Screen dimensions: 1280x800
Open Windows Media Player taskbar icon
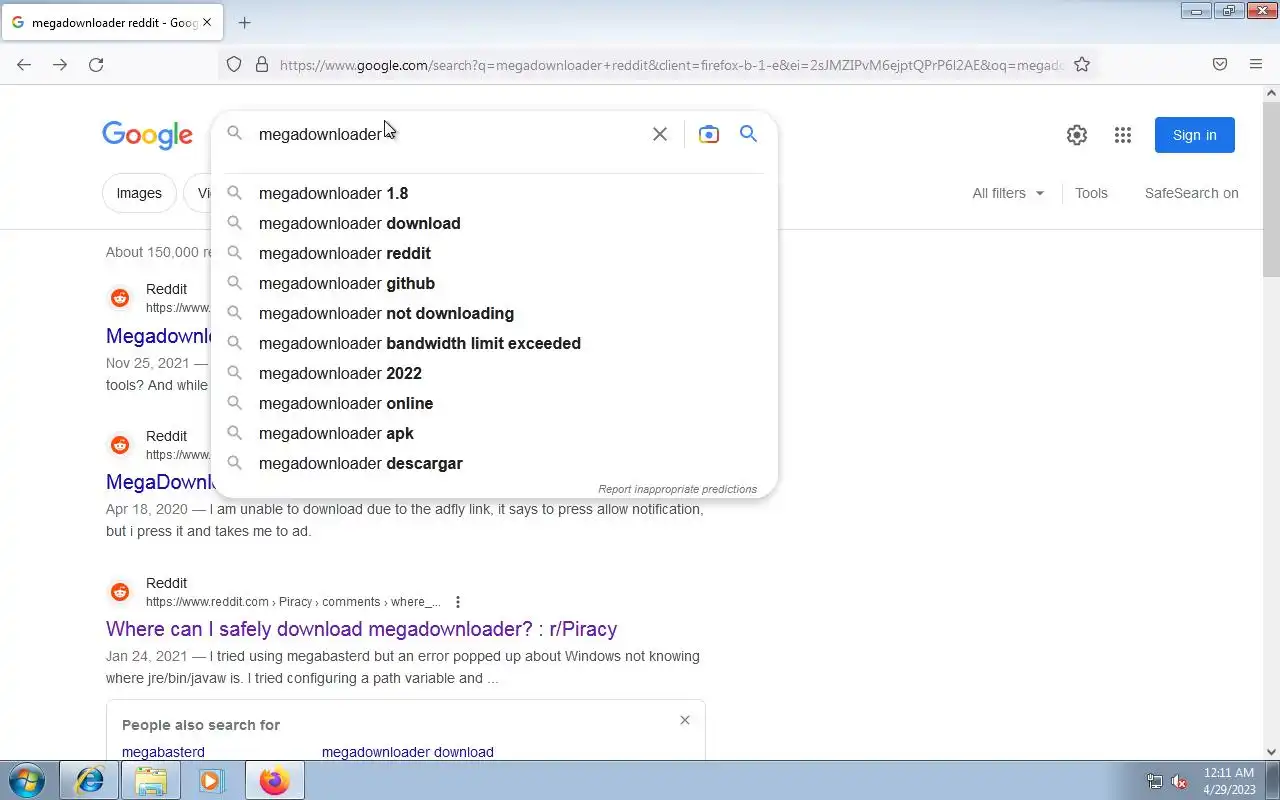click(x=211, y=780)
